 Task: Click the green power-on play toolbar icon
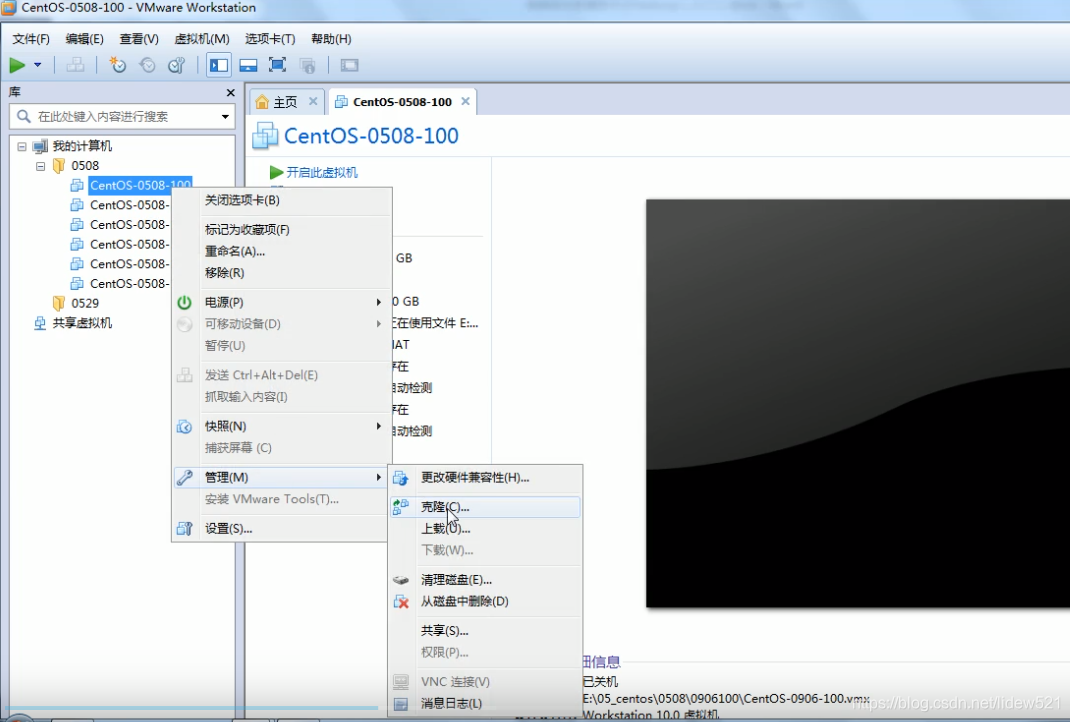[x=17, y=66]
